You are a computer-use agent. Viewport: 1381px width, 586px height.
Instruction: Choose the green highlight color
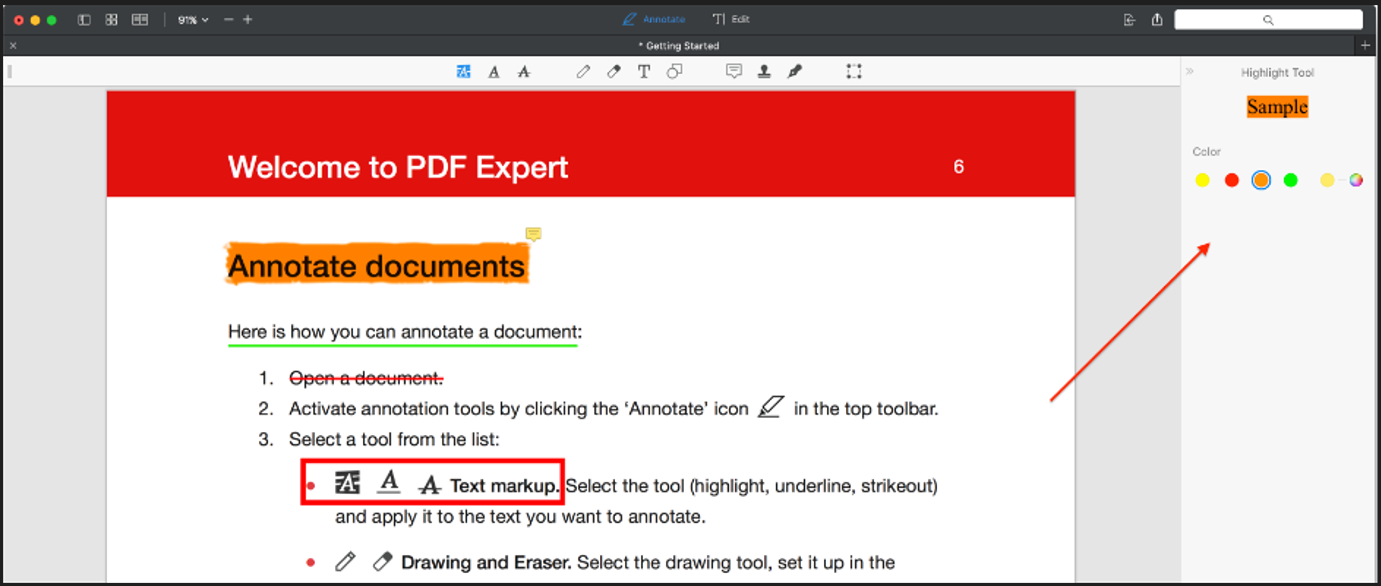1291,180
